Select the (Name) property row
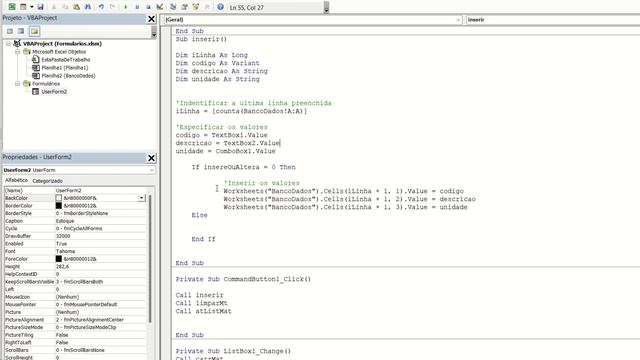The width and height of the screenshot is (640, 360). 75,190
